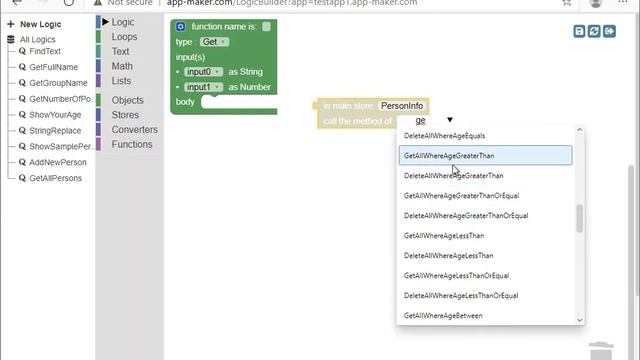Select the Math toolbox category
The height and width of the screenshot is (360, 640).
[122, 66]
